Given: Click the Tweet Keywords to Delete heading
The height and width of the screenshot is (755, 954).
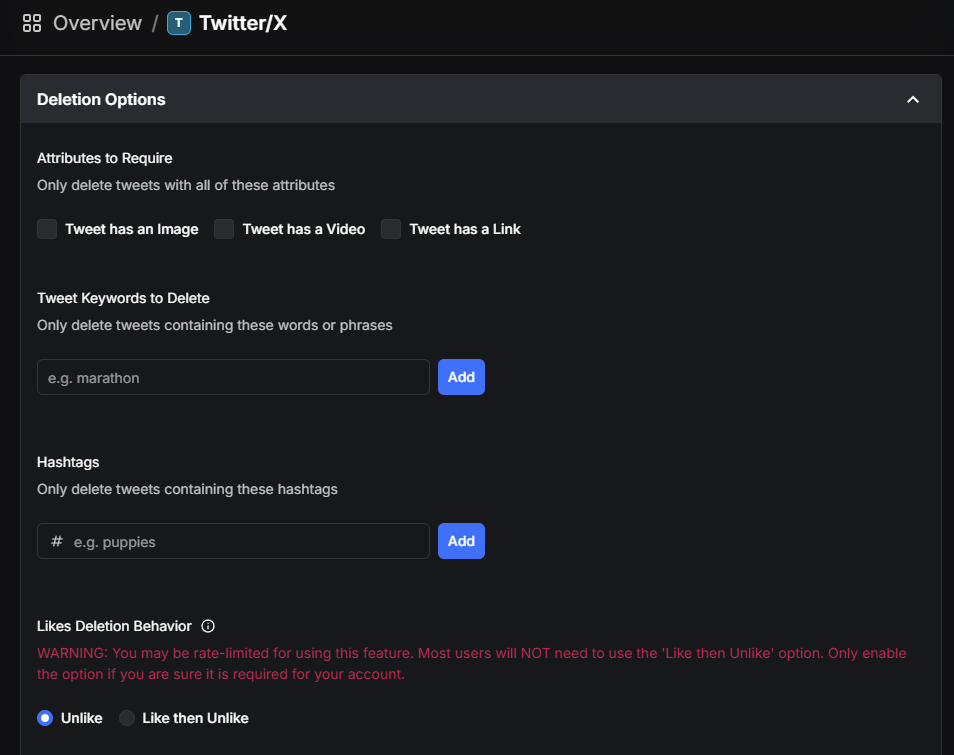Looking at the screenshot, I should coord(124,298).
